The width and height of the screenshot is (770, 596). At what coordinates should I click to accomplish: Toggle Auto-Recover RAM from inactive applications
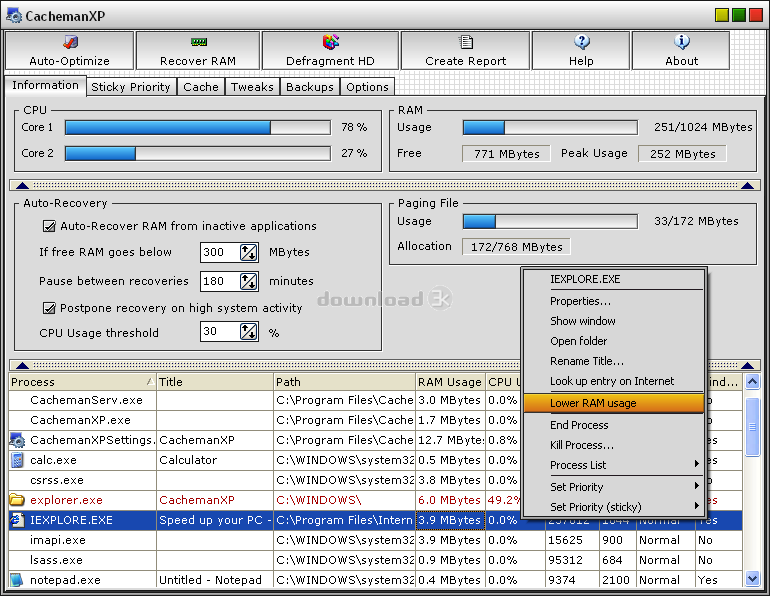pyautogui.click(x=49, y=226)
